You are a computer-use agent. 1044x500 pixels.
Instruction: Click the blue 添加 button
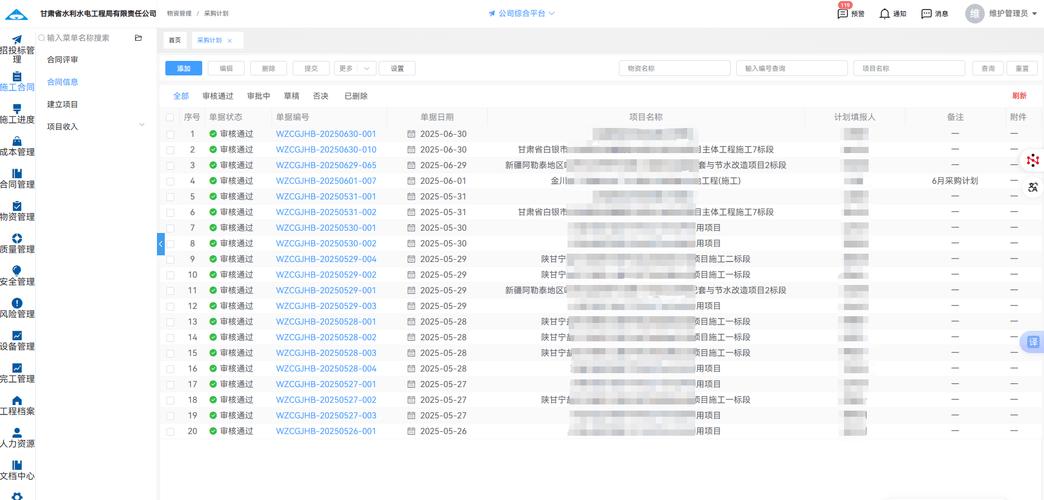coord(184,68)
